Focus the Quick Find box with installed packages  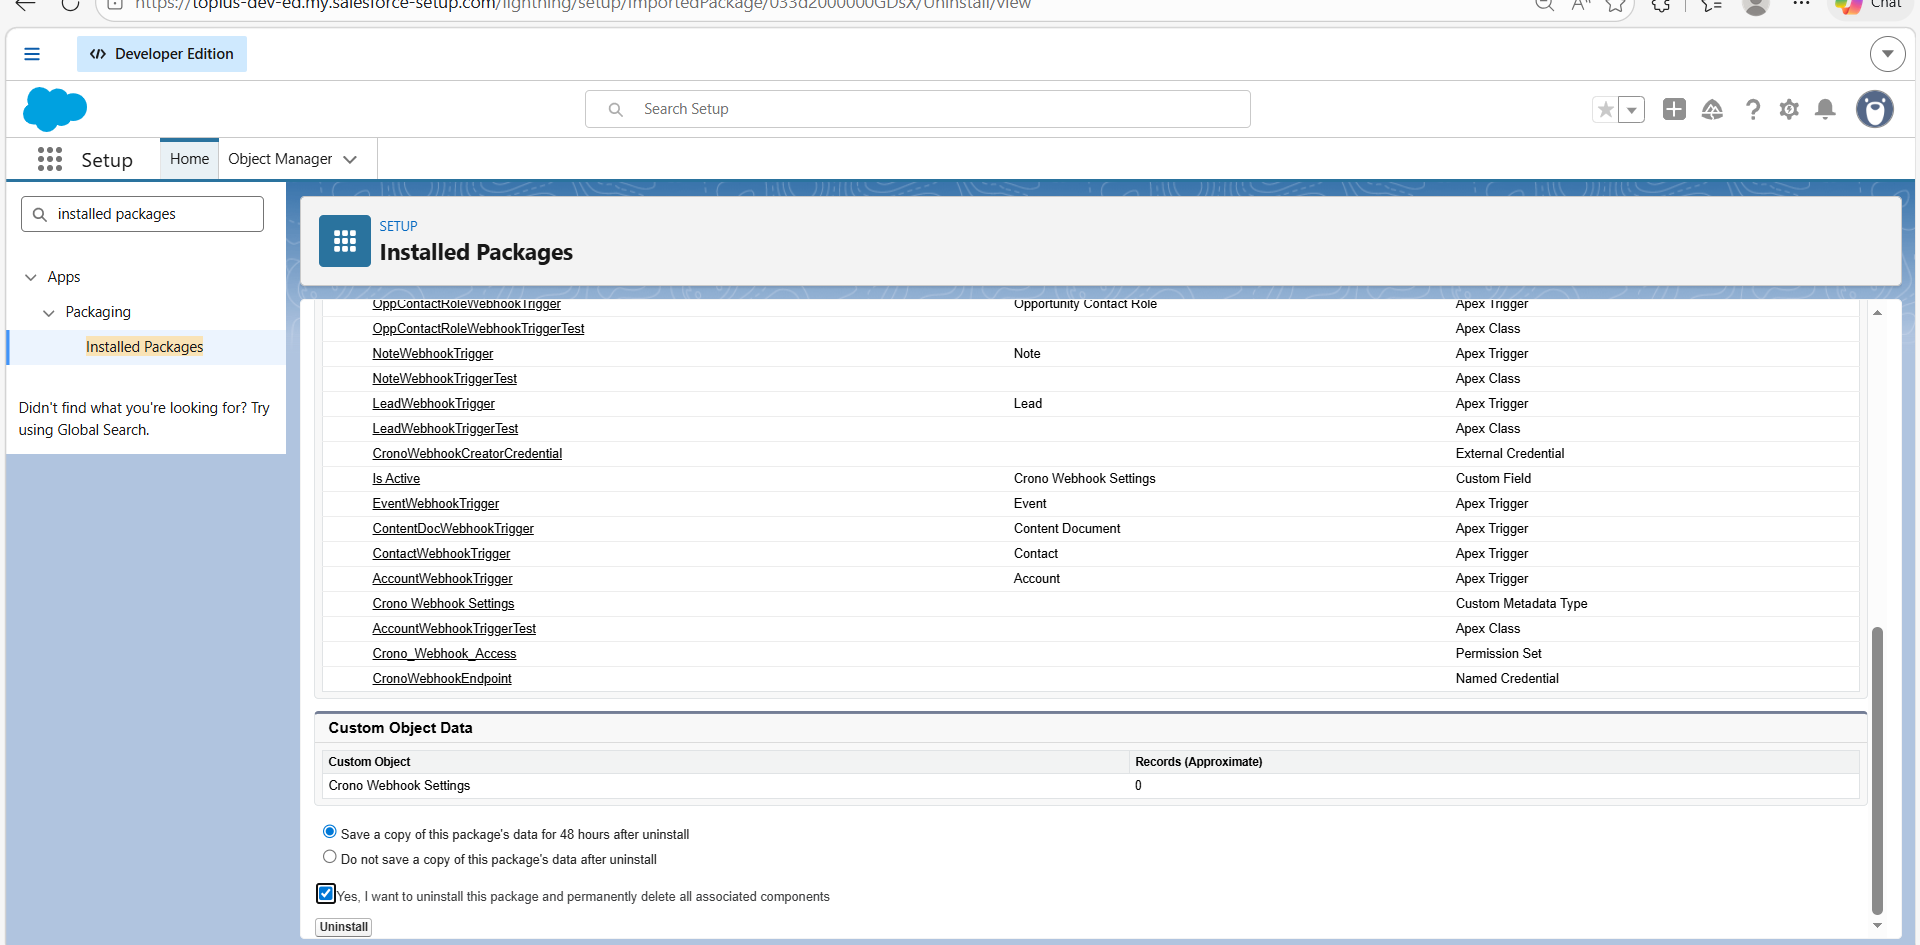point(142,214)
